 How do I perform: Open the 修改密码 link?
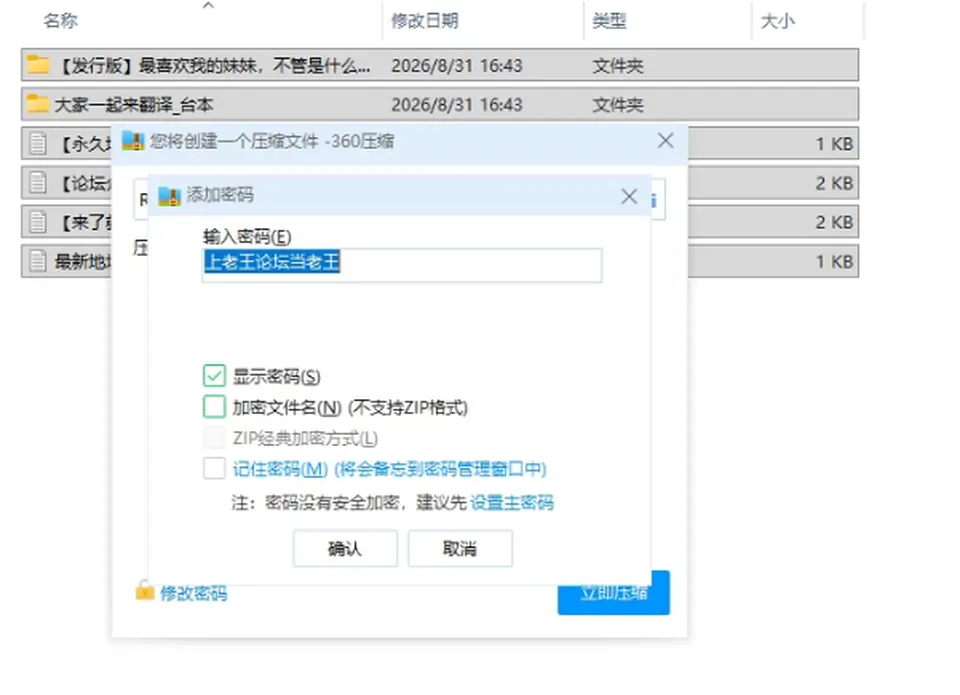(x=193, y=593)
